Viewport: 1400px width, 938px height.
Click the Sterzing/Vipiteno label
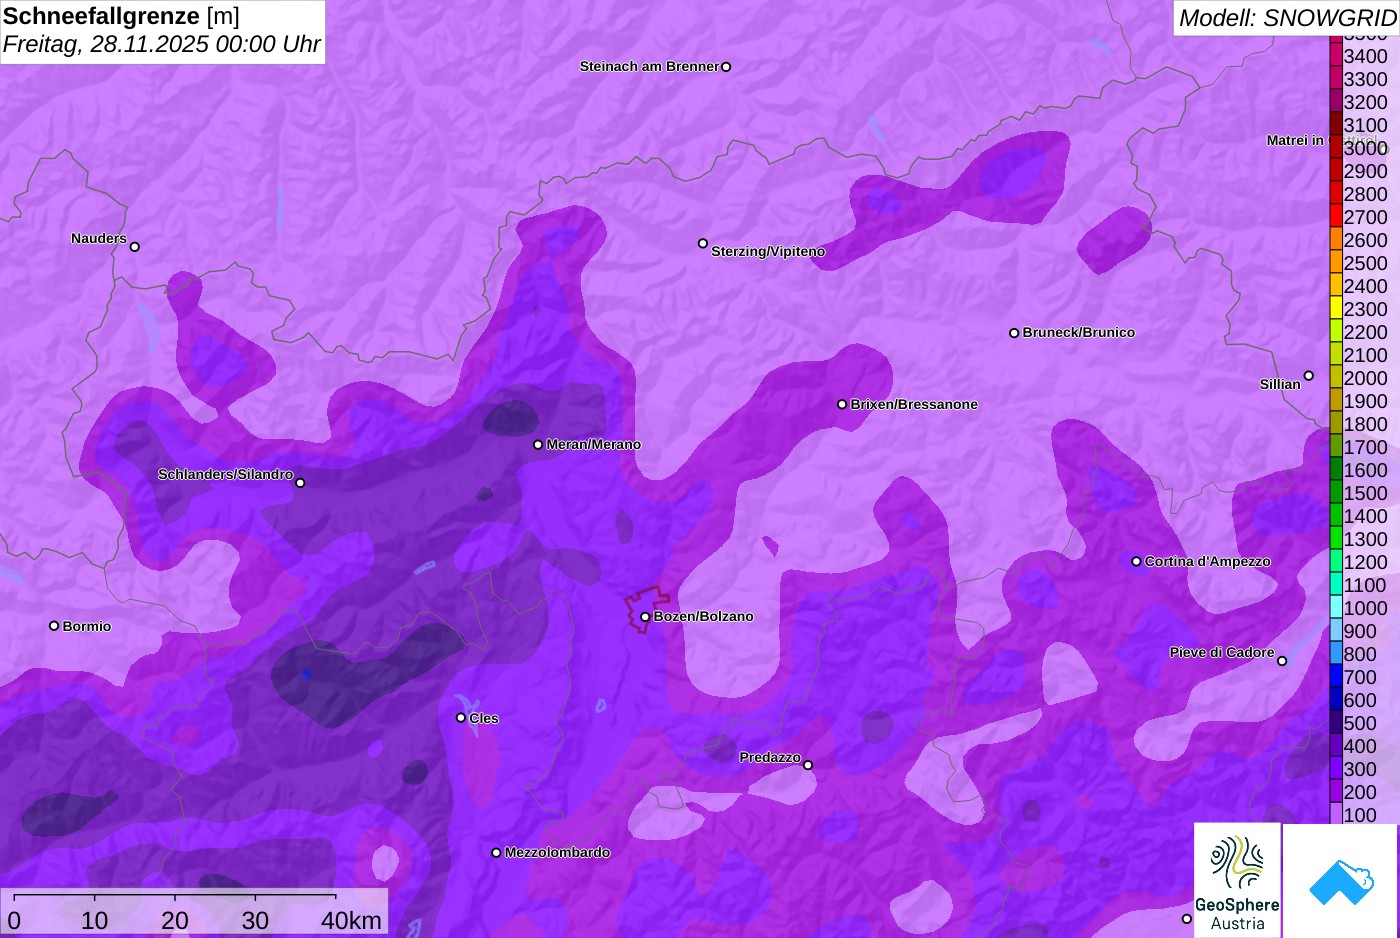click(768, 252)
